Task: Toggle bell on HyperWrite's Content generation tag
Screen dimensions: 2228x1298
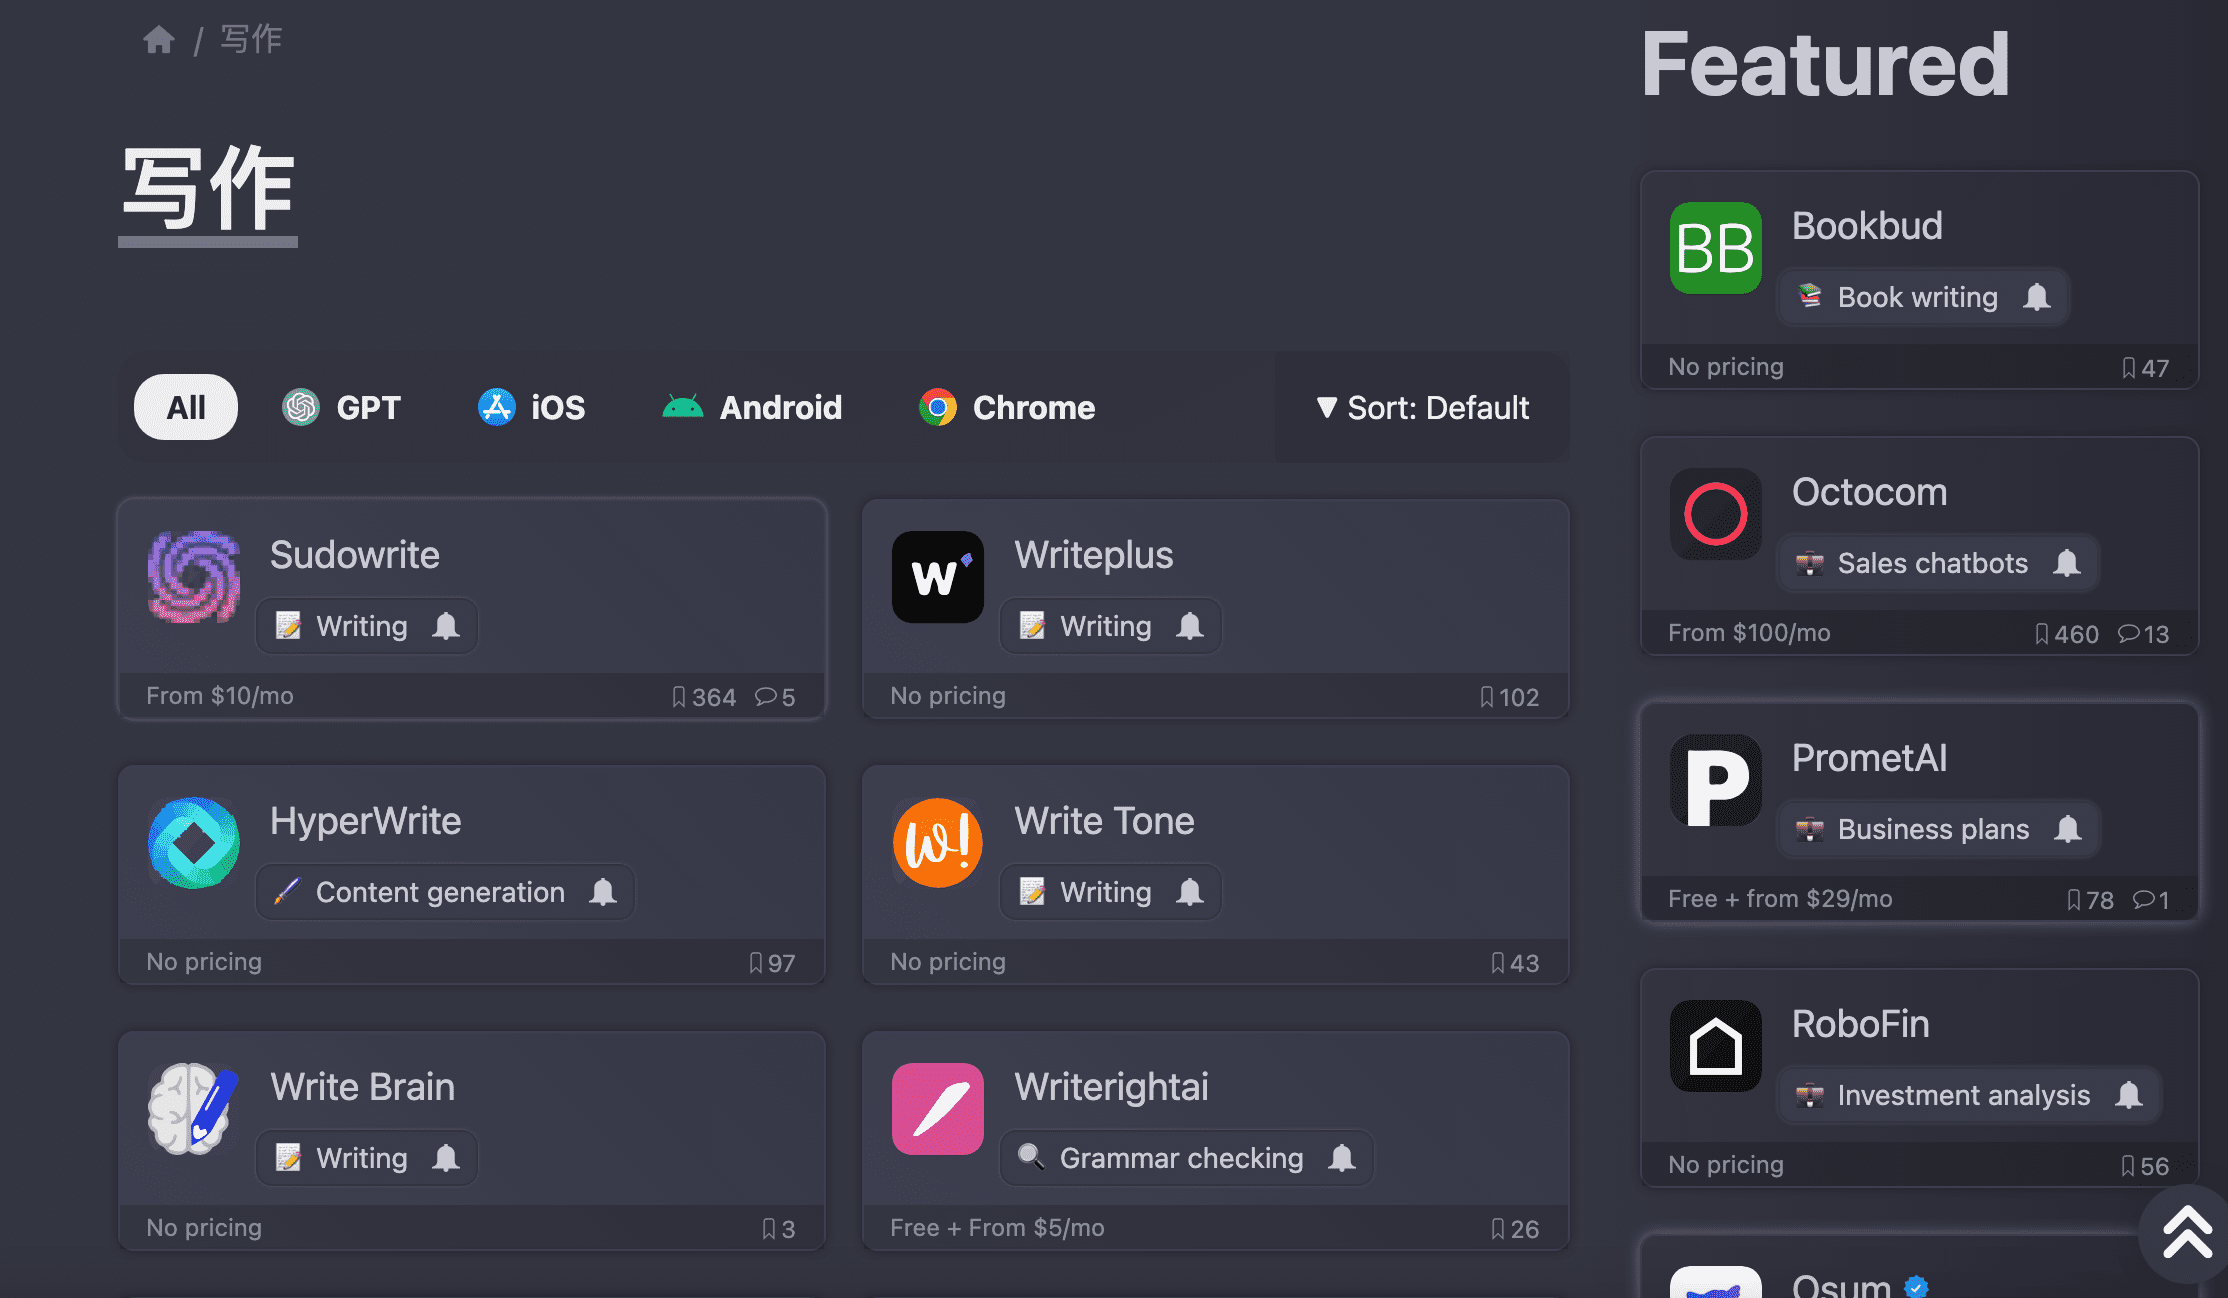Action: click(603, 892)
